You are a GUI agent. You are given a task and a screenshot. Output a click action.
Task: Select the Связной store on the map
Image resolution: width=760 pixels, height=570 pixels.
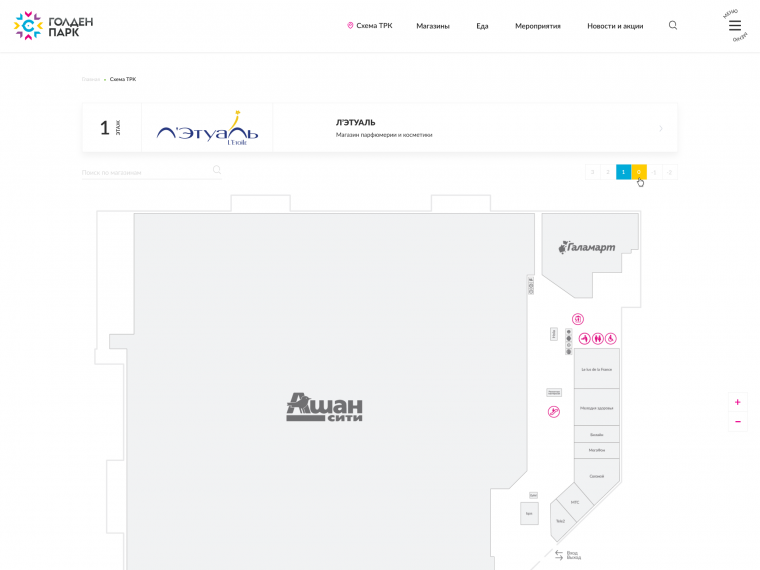tap(597, 476)
